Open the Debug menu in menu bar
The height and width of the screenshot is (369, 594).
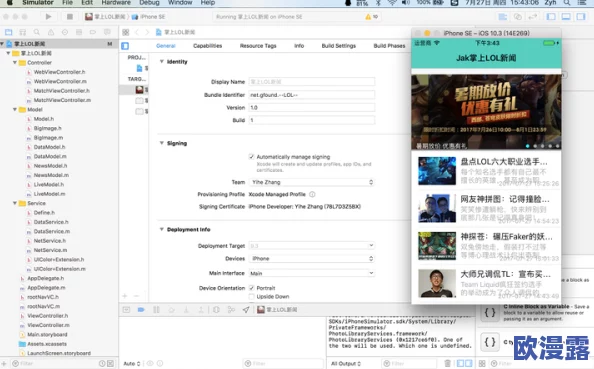coord(149,3)
